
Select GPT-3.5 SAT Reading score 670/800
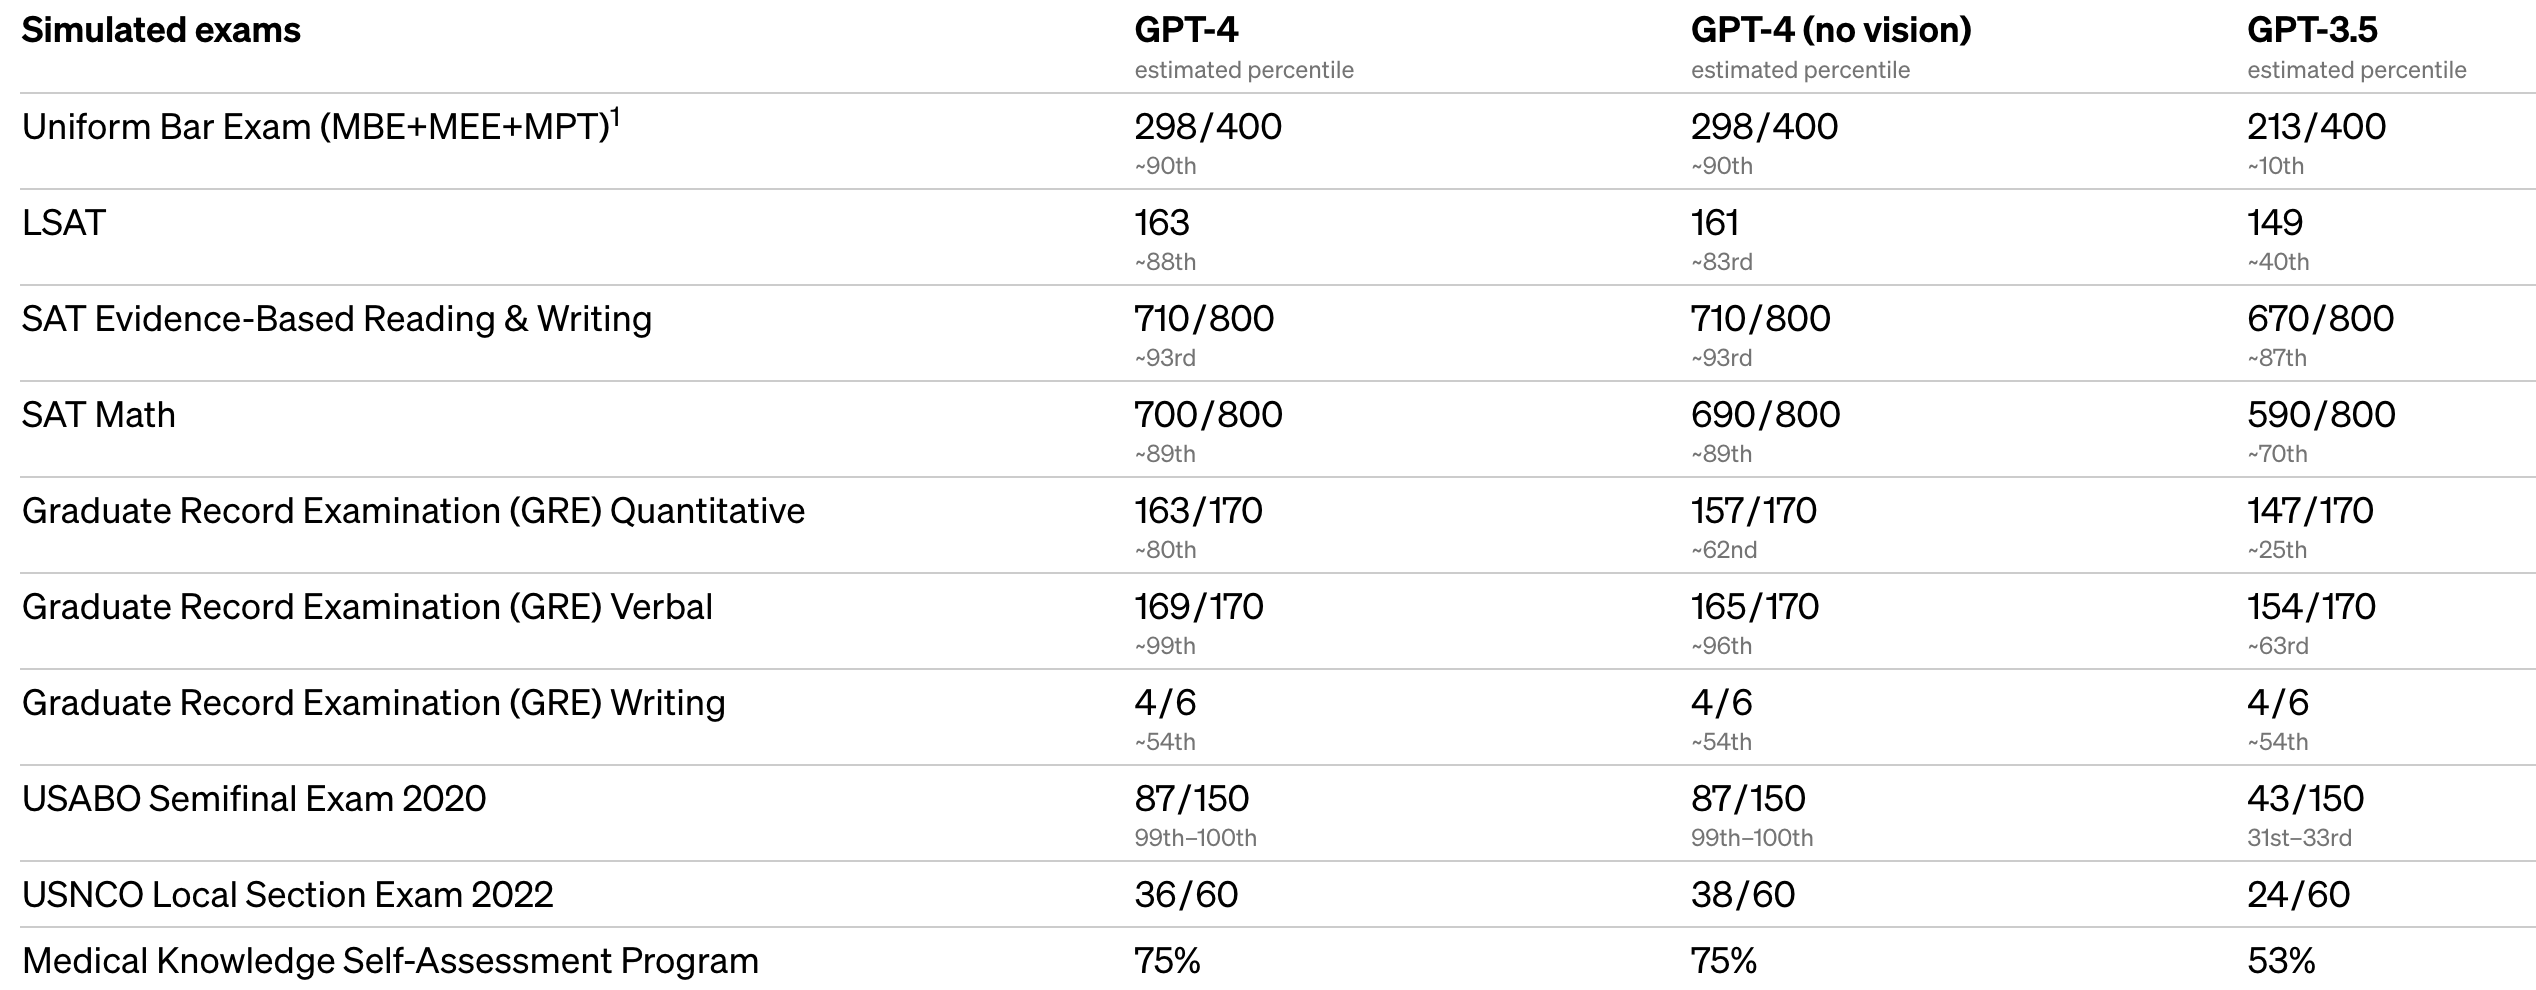[x=2320, y=319]
